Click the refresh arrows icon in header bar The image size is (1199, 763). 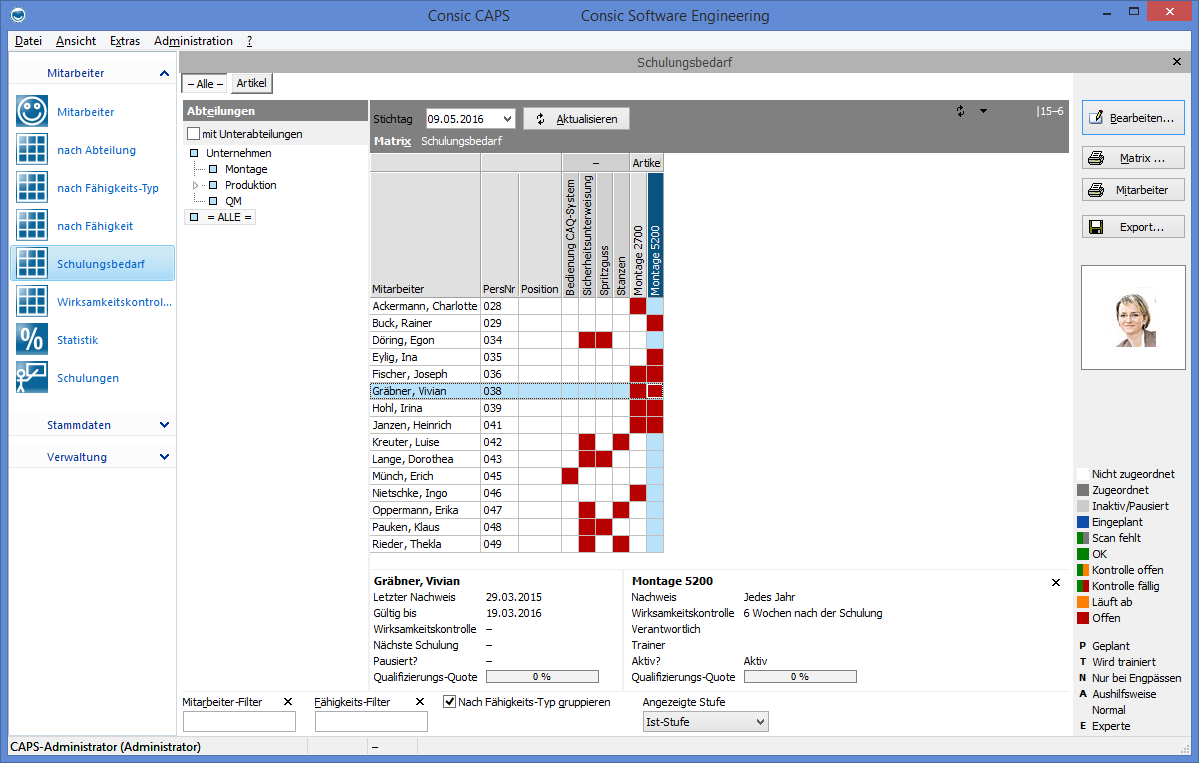[960, 111]
